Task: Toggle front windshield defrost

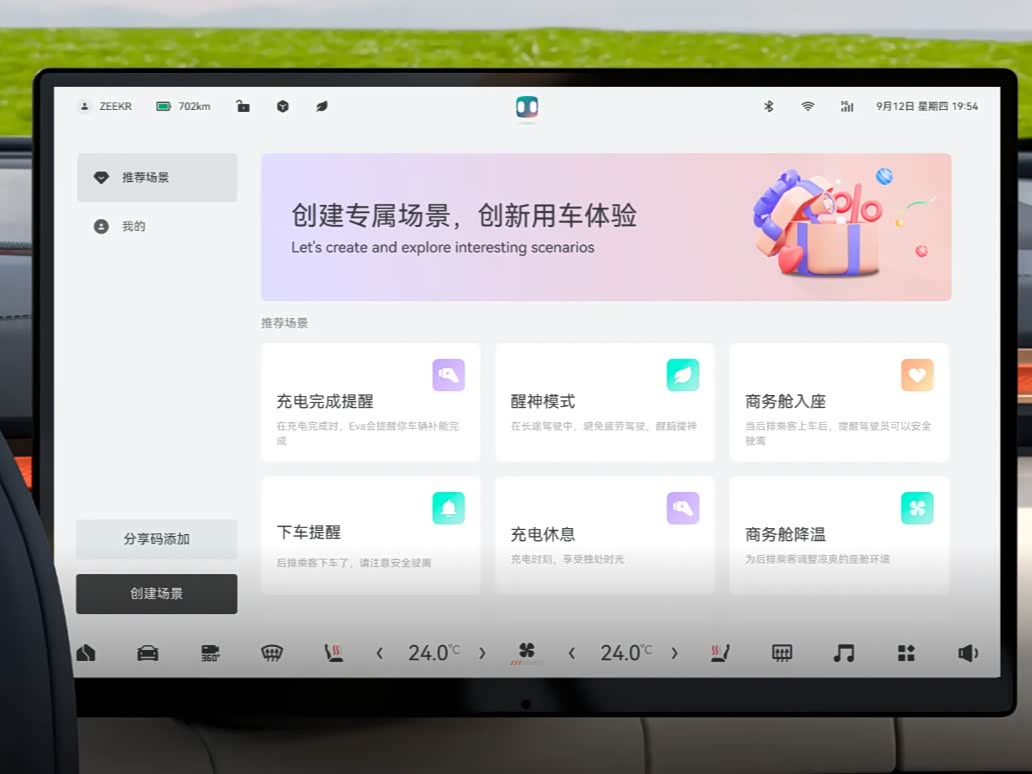Action: 271,653
